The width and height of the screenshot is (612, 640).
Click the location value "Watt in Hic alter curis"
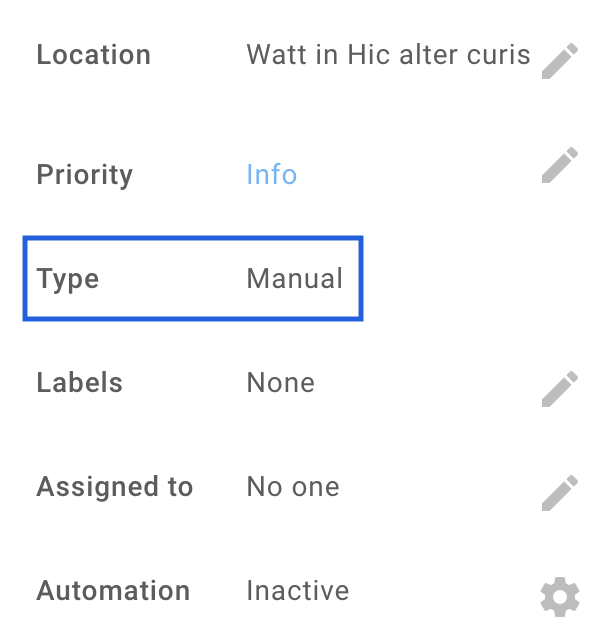pyautogui.click(x=387, y=55)
